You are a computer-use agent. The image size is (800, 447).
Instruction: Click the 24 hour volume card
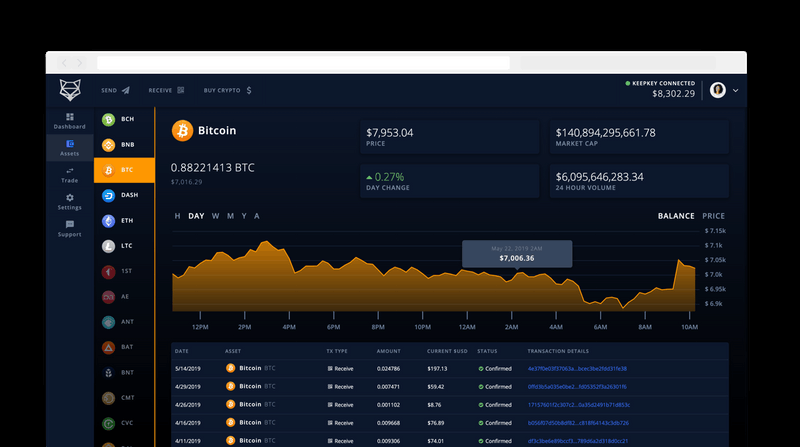(639, 181)
